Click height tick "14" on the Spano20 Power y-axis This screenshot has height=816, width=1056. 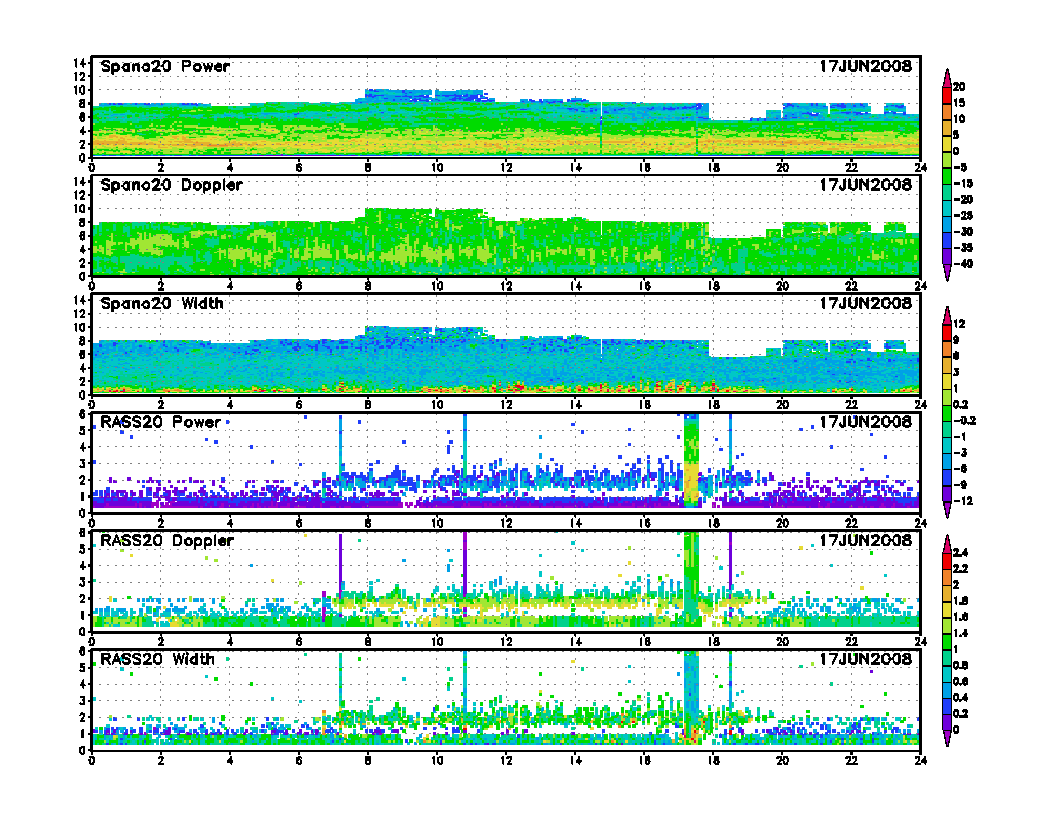click(79, 63)
